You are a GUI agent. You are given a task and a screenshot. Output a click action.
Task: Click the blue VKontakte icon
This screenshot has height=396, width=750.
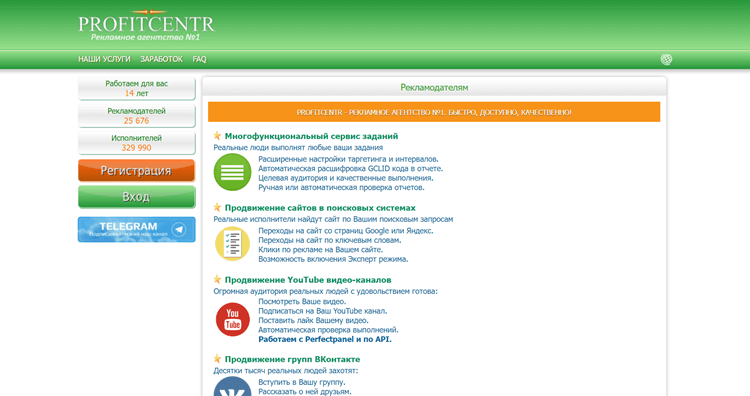232,386
